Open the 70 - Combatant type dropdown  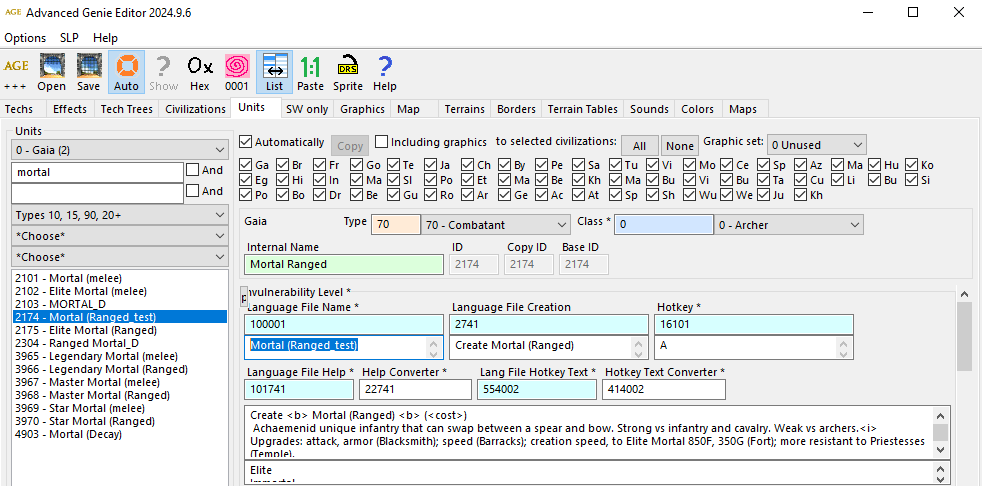[495, 225]
